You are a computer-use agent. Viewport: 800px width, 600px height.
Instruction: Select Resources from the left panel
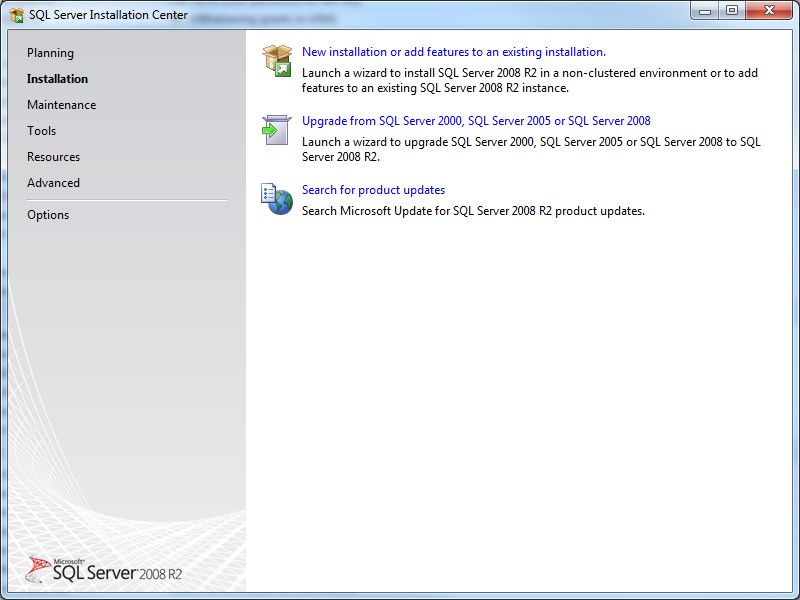click(54, 157)
